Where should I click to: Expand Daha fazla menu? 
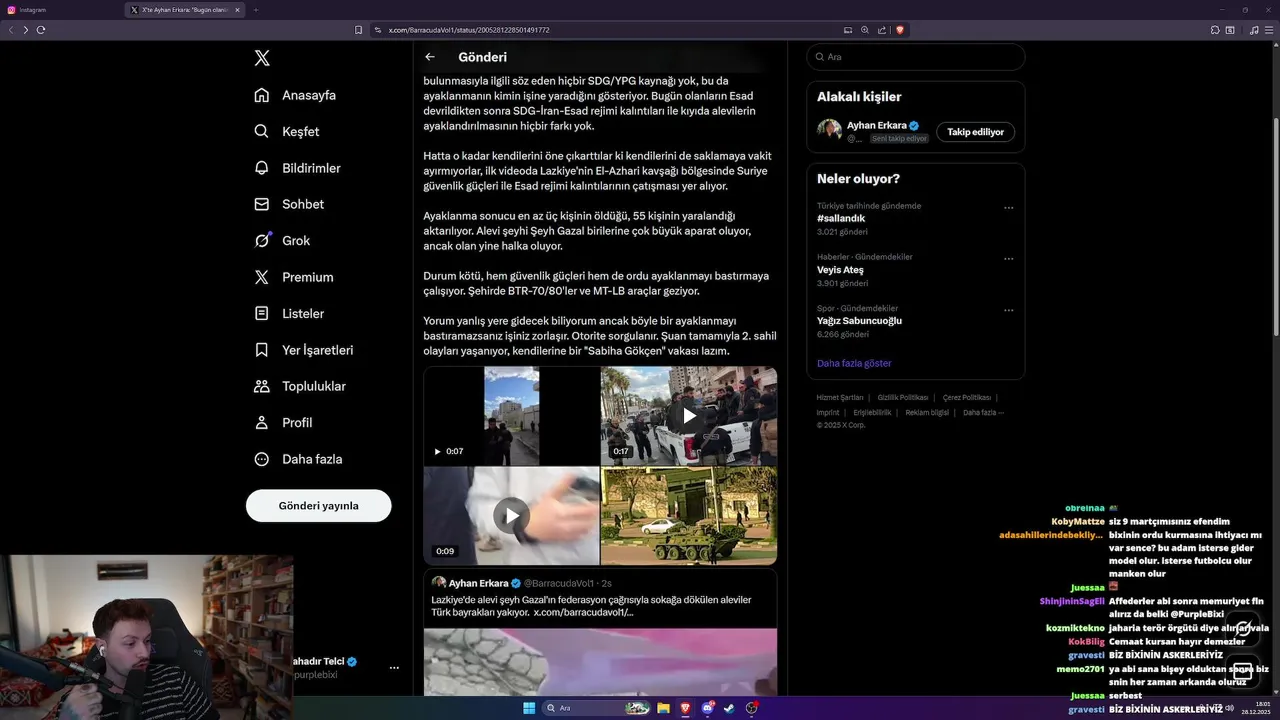(299, 459)
